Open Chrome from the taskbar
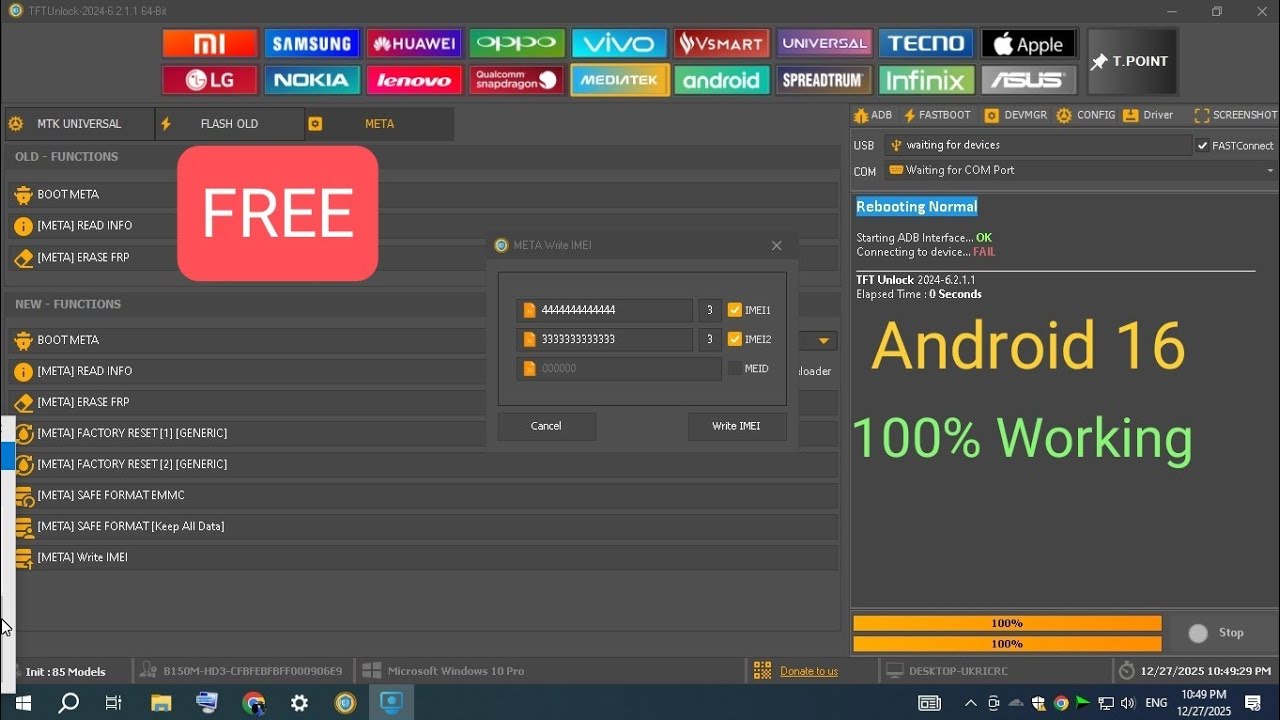The height and width of the screenshot is (720, 1280). [254, 703]
